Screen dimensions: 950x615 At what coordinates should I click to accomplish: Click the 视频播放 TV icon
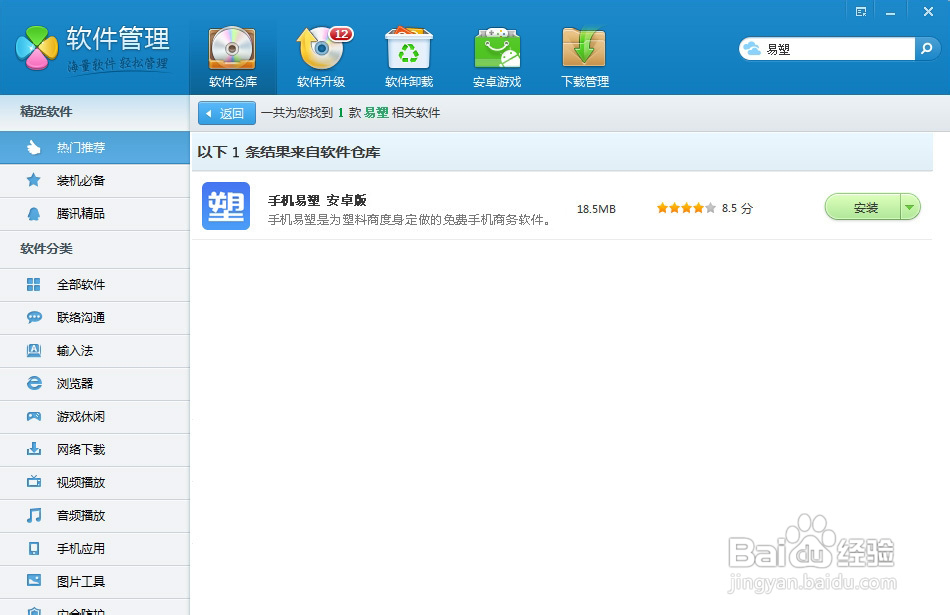(x=34, y=482)
